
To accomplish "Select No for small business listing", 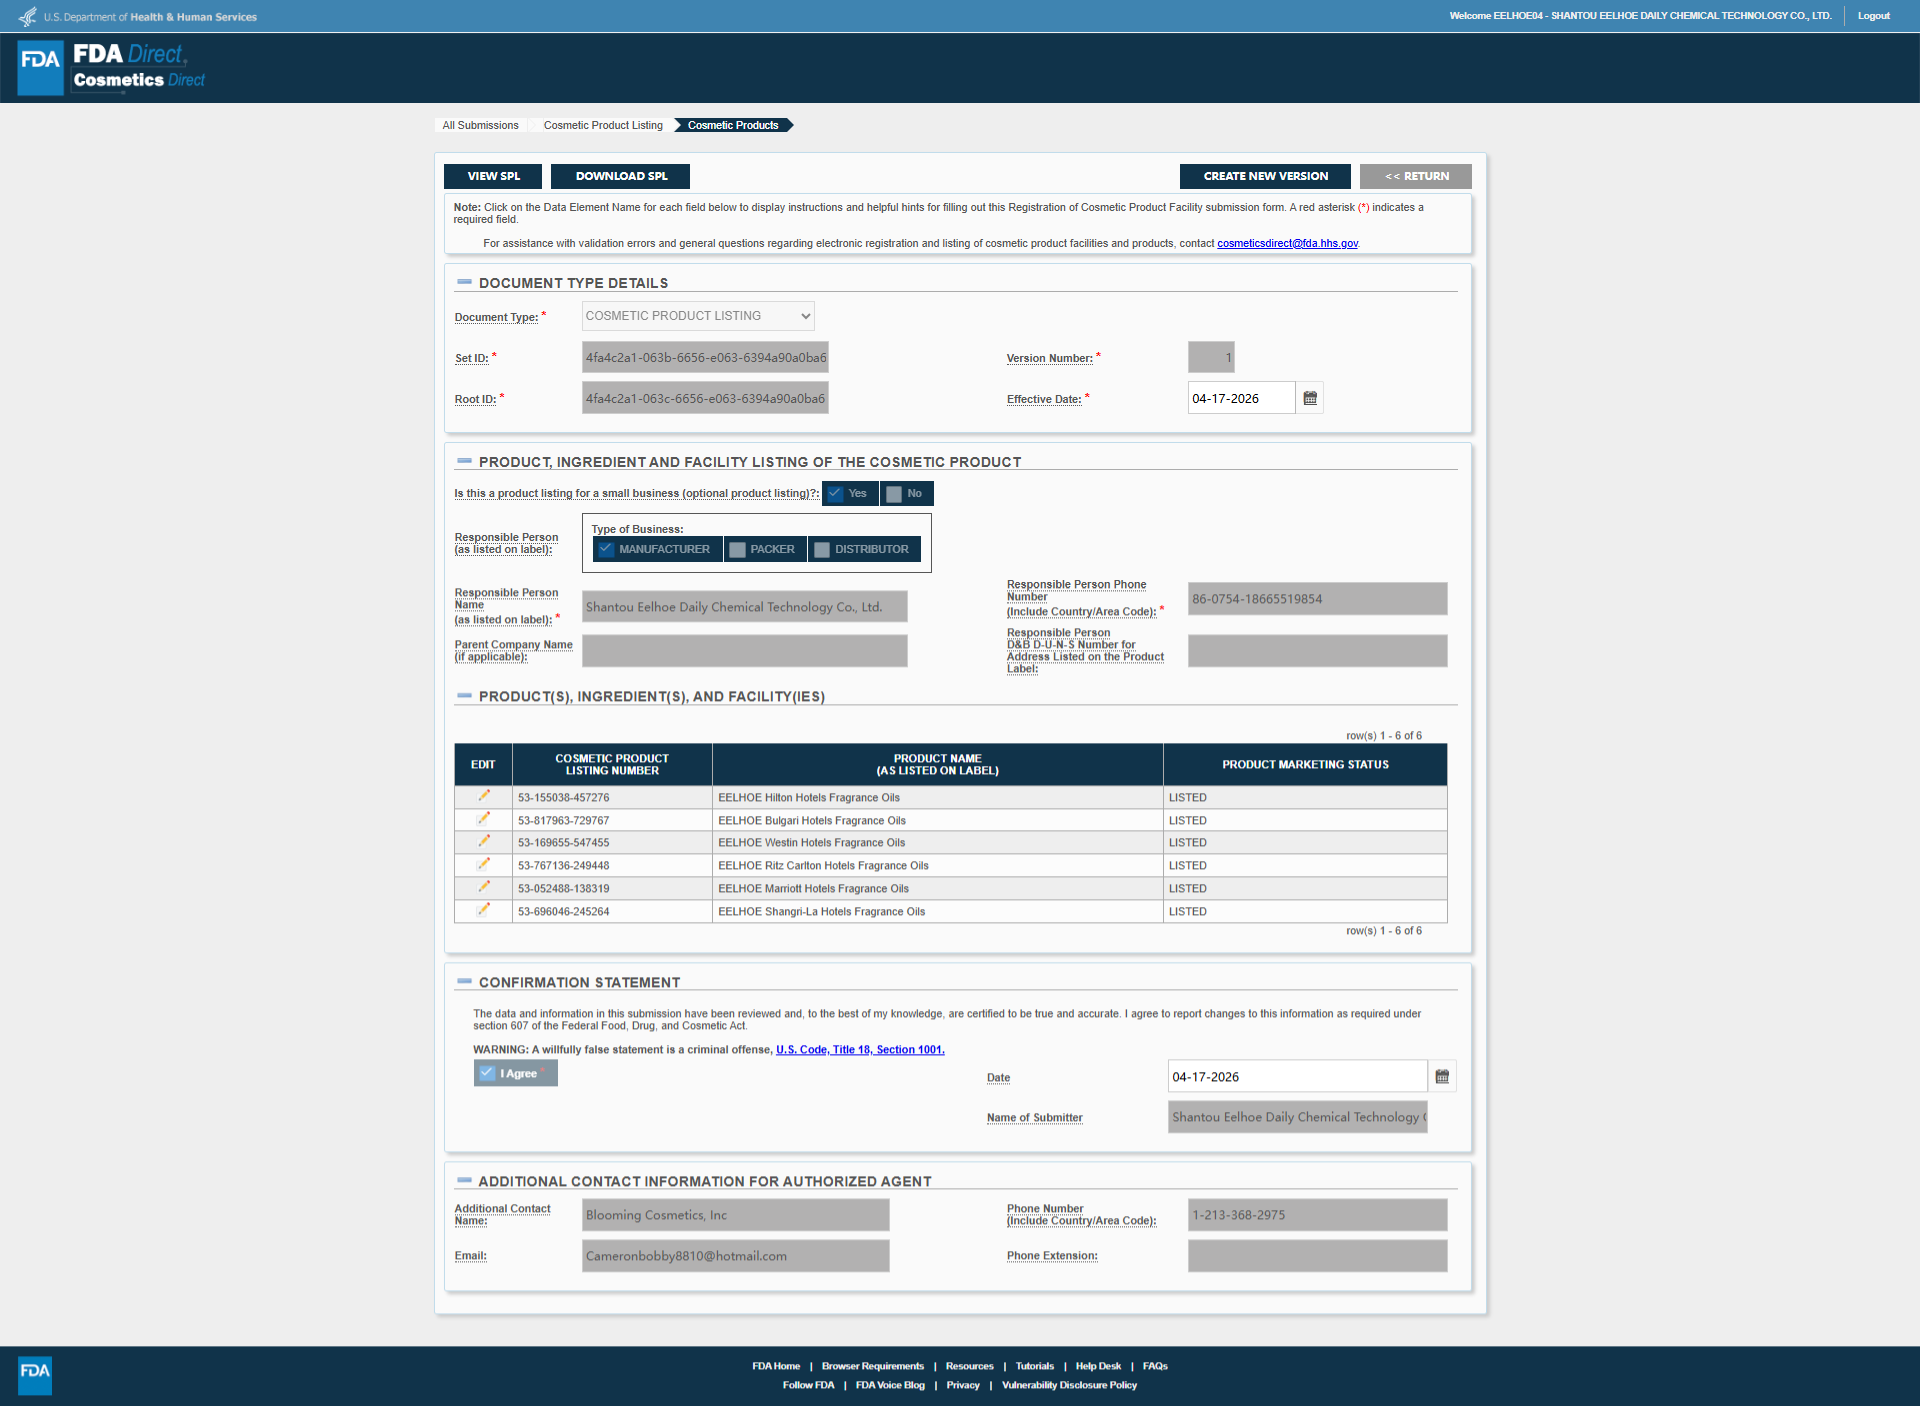I will [907, 493].
